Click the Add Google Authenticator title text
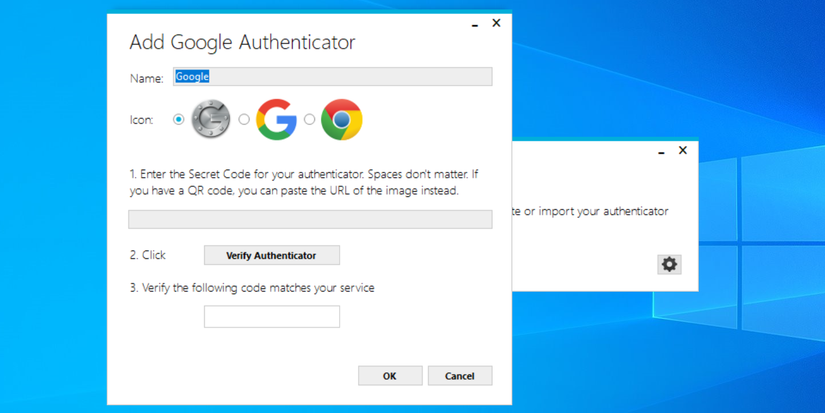 (x=242, y=43)
